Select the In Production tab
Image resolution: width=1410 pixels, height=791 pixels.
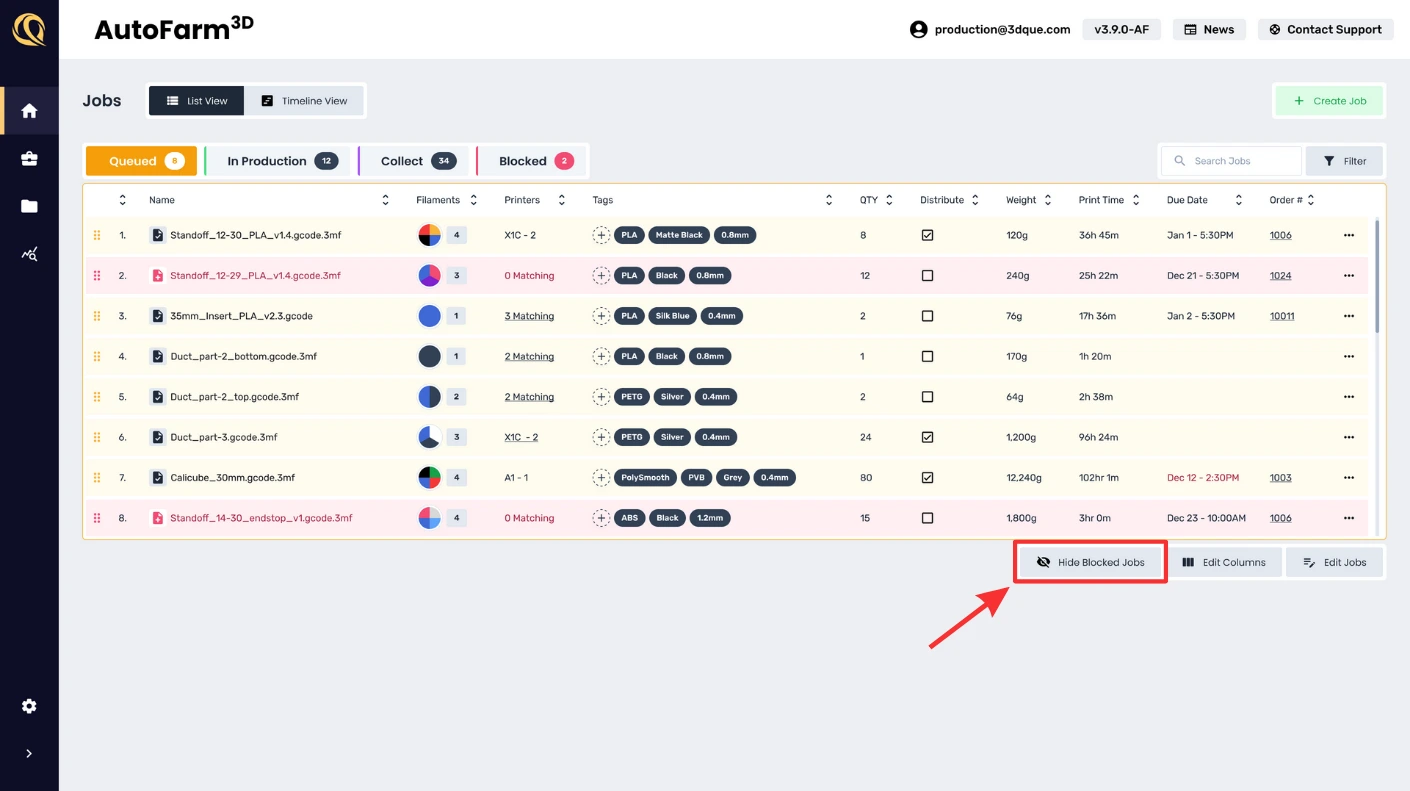[x=279, y=161]
